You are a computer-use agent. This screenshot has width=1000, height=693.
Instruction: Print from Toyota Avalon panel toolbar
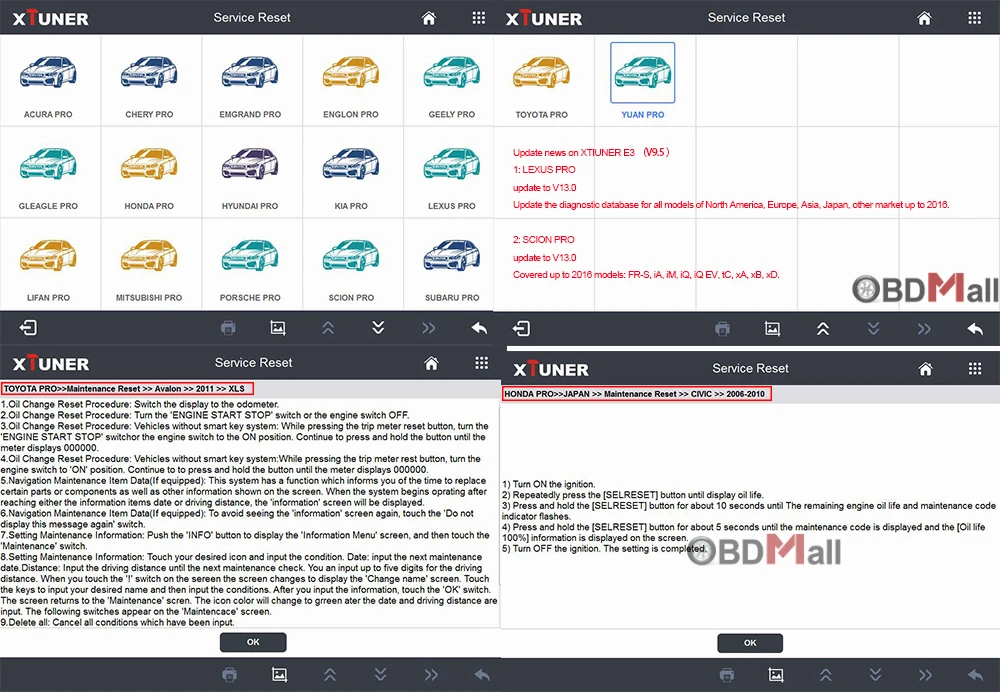click(x=230, y=675)
